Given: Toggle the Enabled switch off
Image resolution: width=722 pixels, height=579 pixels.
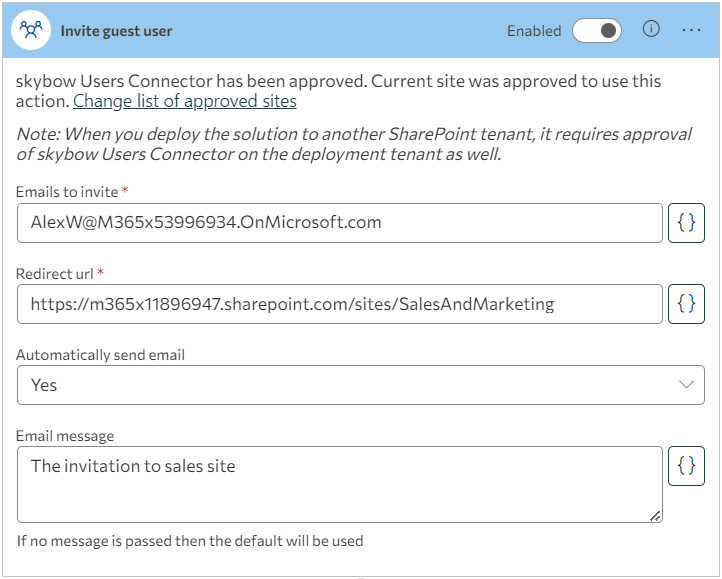Looking at the screenshot, I should coord(597,31).
